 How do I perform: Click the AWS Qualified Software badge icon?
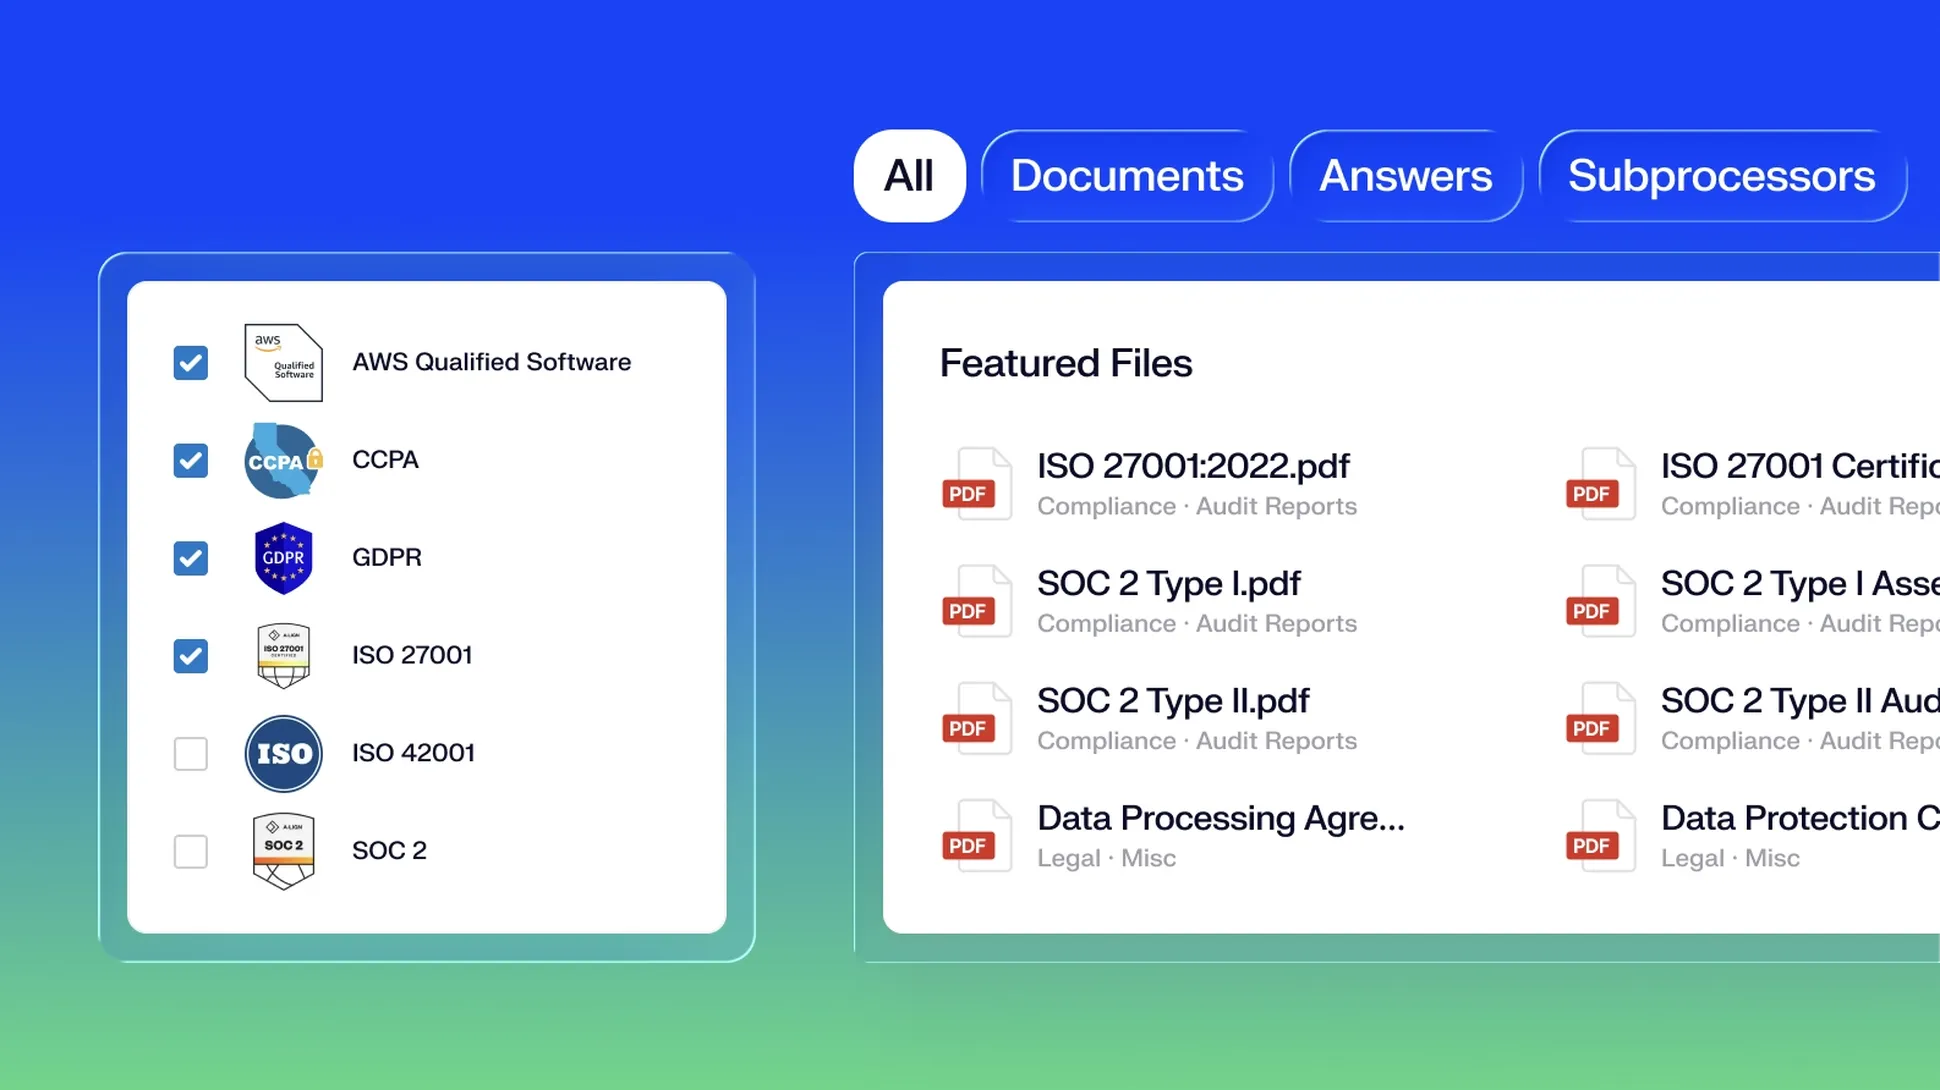pos(283,362)
